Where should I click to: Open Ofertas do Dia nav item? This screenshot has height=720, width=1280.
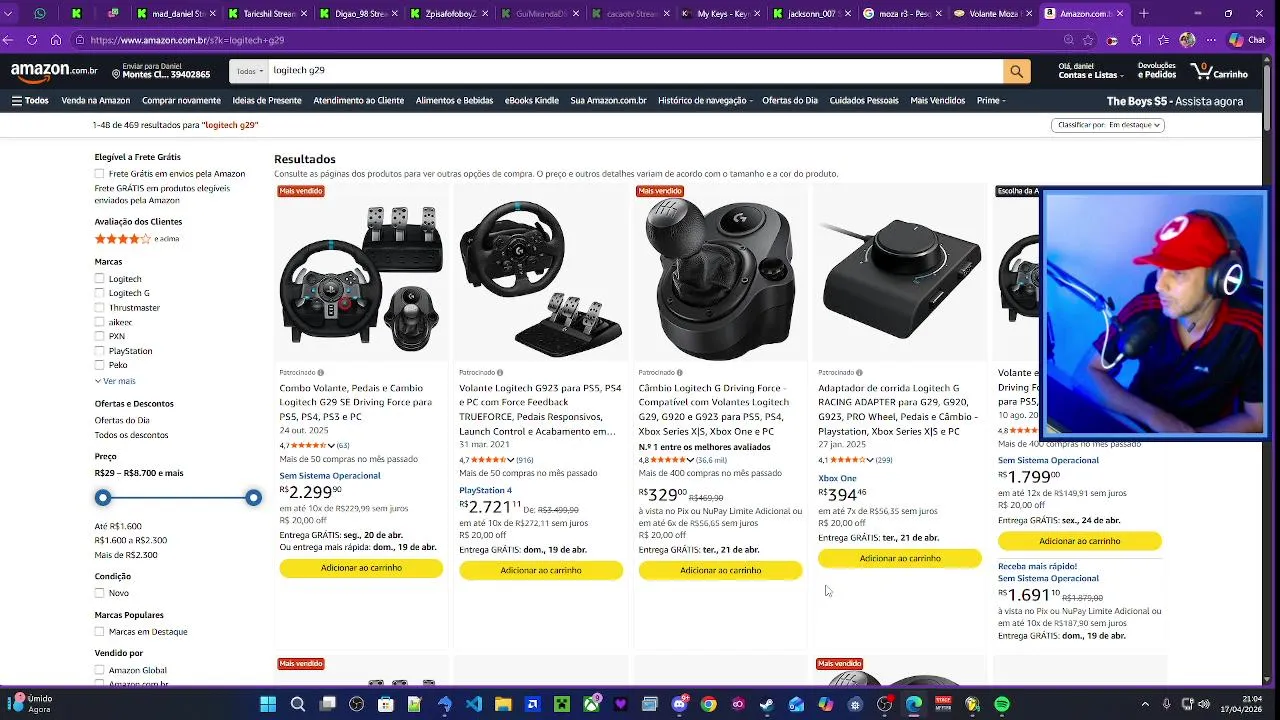(x=790, y=101)
